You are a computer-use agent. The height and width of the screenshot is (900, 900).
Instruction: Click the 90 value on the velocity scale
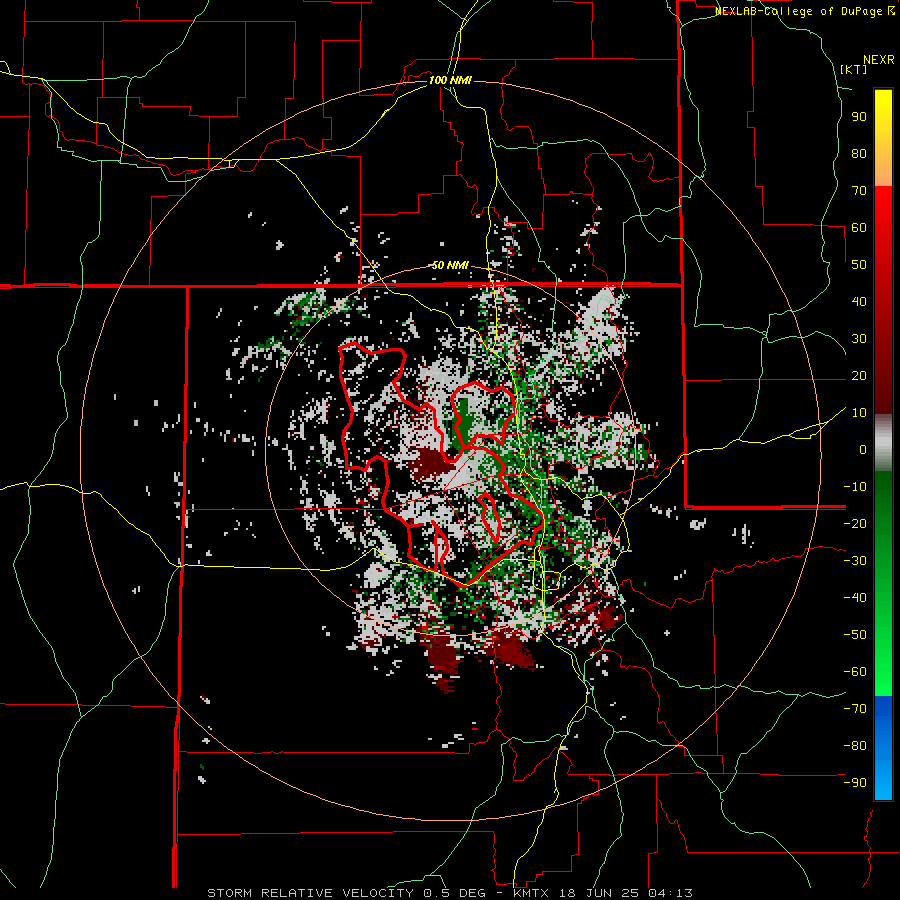click(x=859, y=117)
